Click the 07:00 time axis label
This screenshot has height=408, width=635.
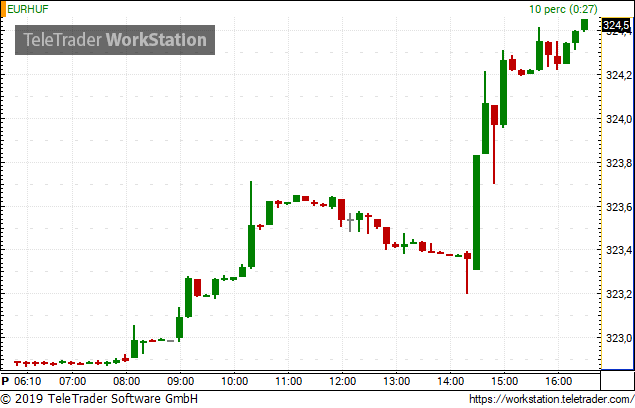72,381
